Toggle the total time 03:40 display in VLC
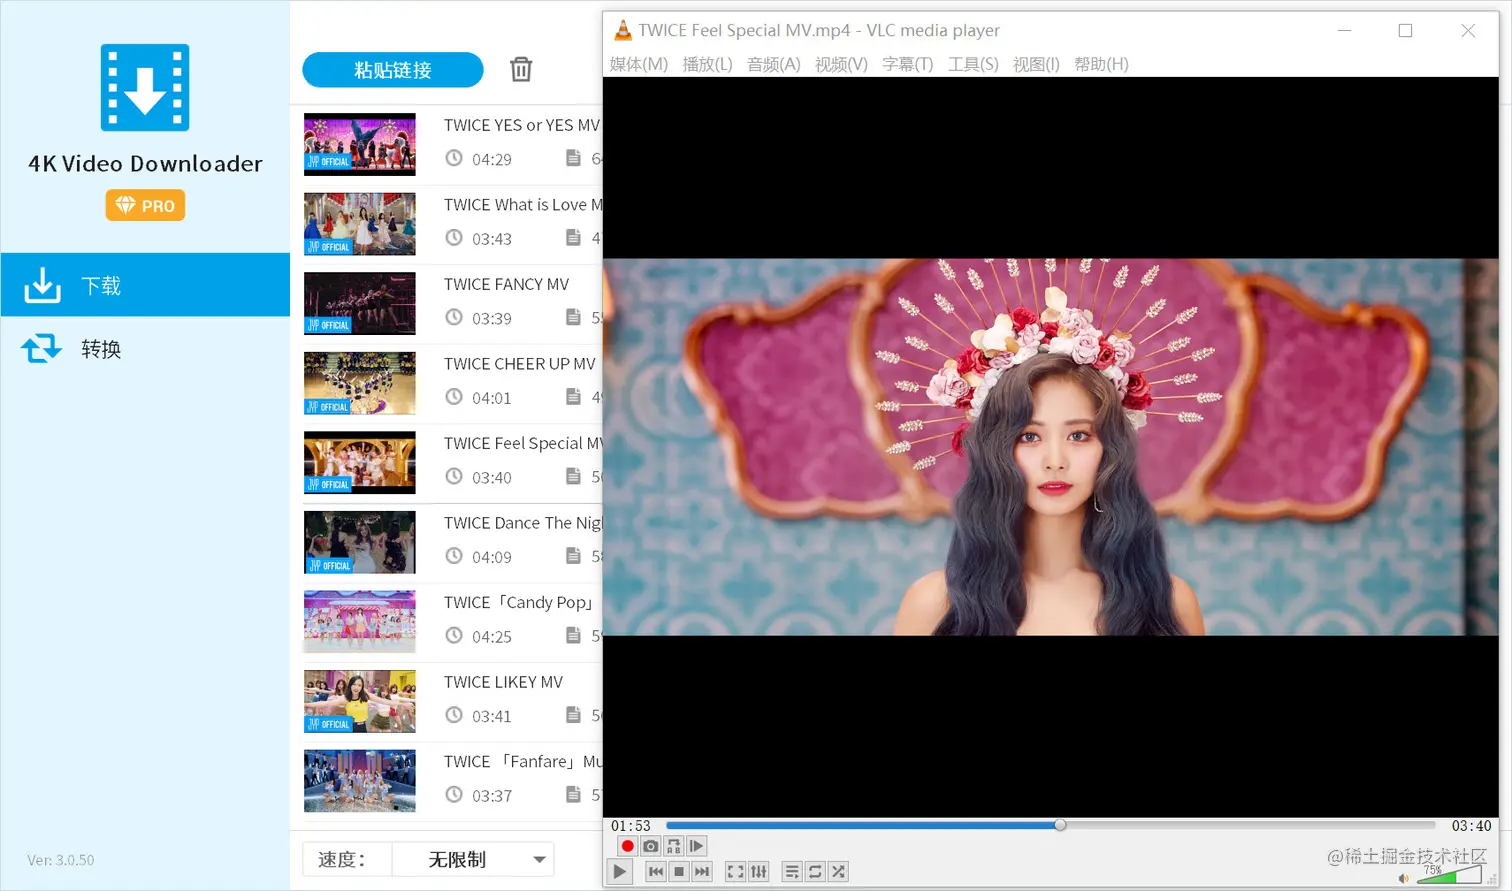The image size is (1512, 891). click(x=1471, y=826)
